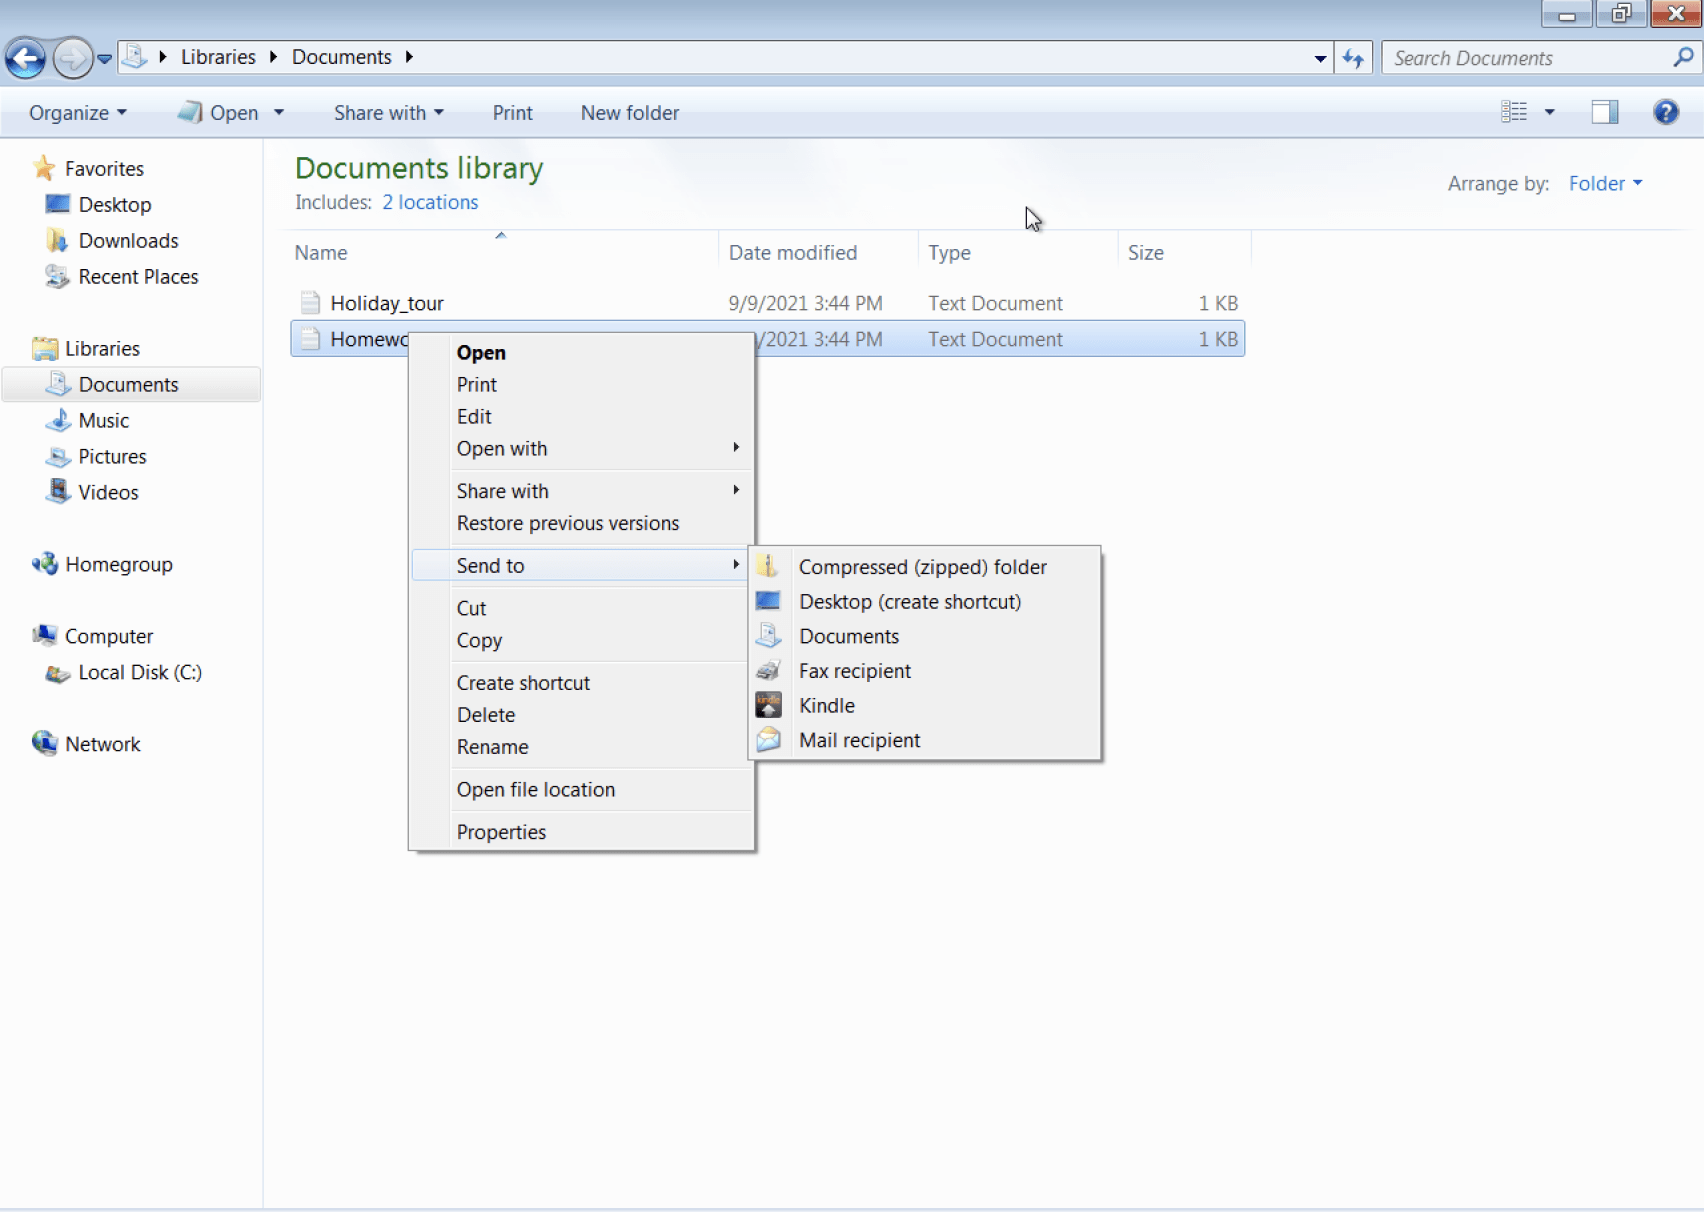
Task: Choose Desktop (create shortcut) option
Action: click(x=909, y=602)
